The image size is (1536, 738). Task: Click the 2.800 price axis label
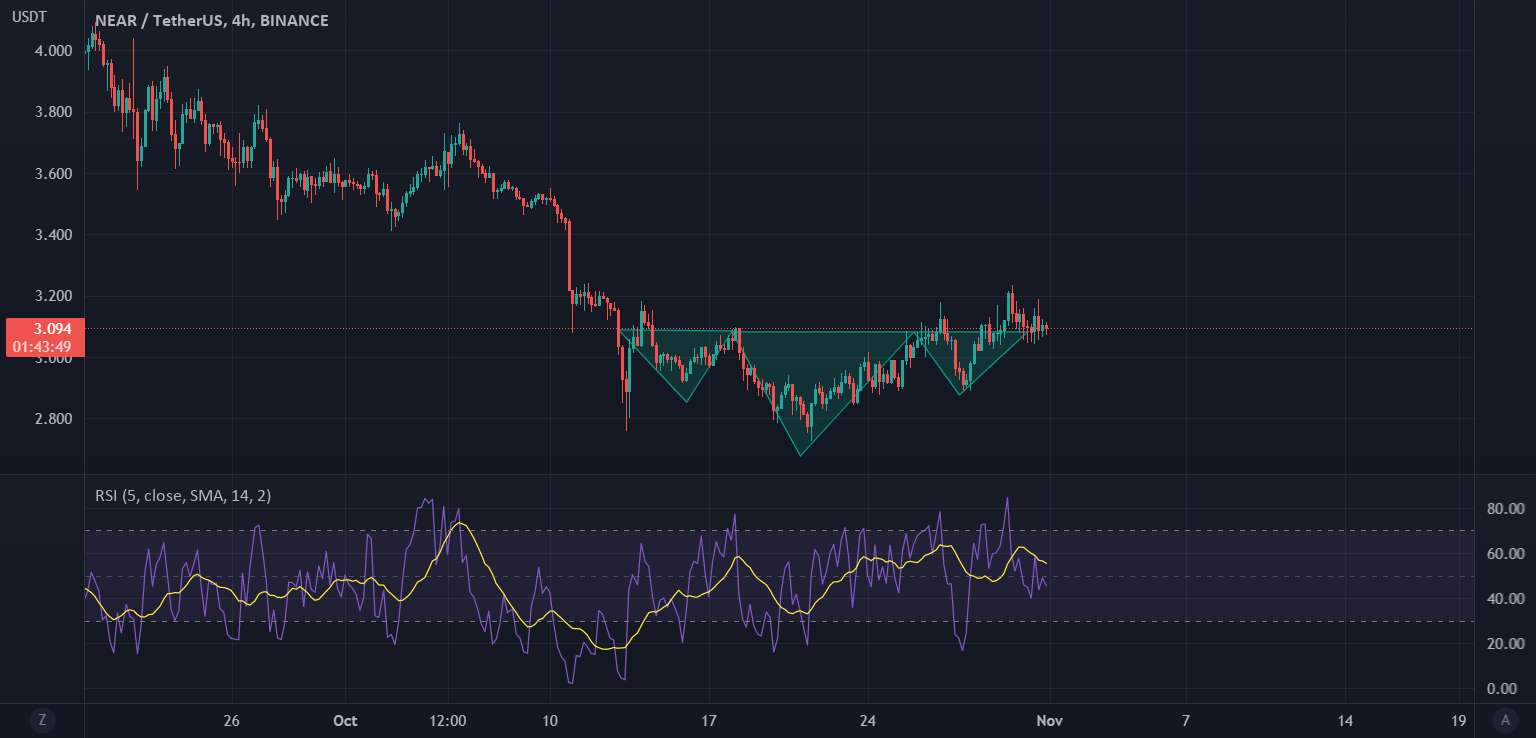click(54, 419)
